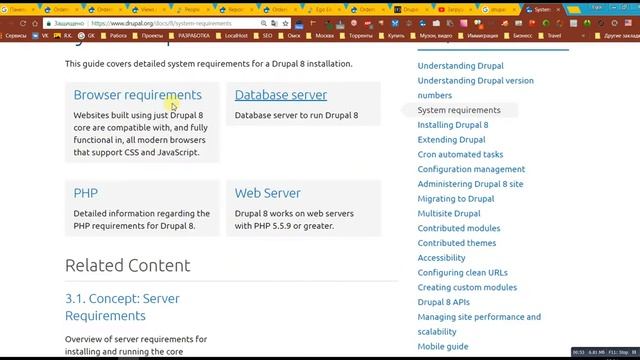Open the Музон, видео bookmarks folder
The image size is (640, 360).
431,36
